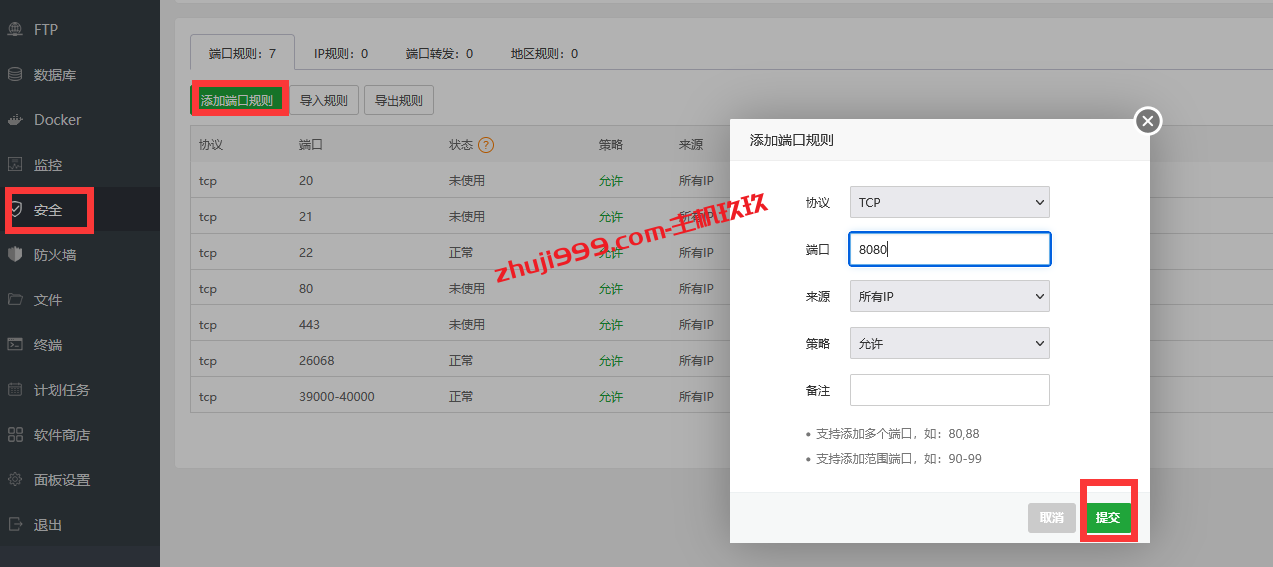Focus the 端口 input containing 8080

[x=950, y=249]
